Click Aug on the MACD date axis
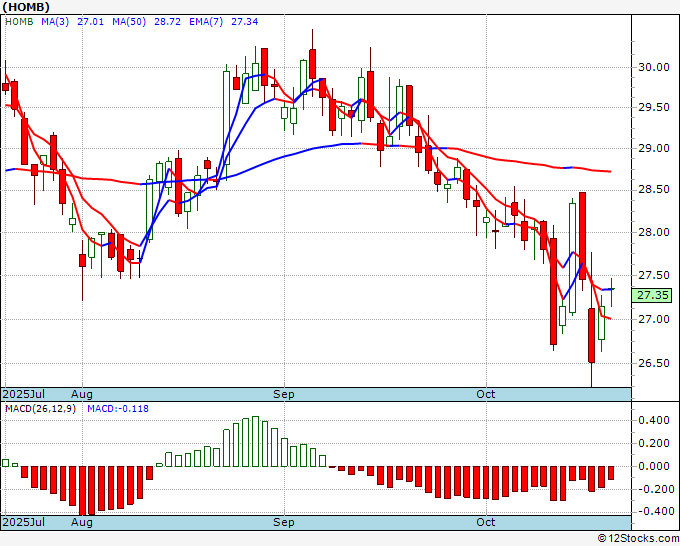The height and width of the screenshot is (546, 680). coord(82,522)
